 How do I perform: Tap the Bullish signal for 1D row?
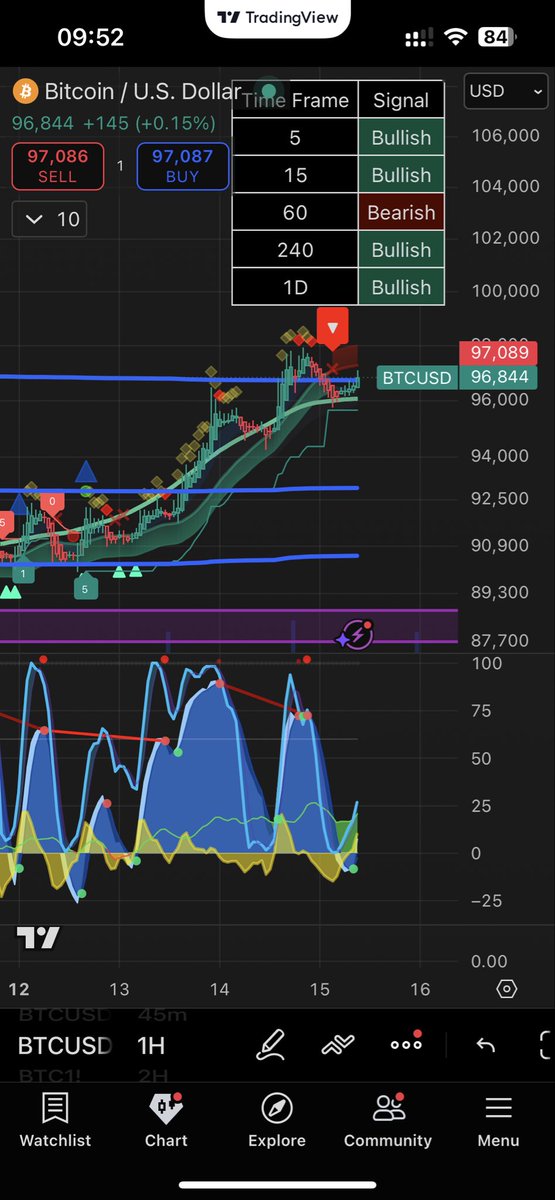(x=401, y=287)
